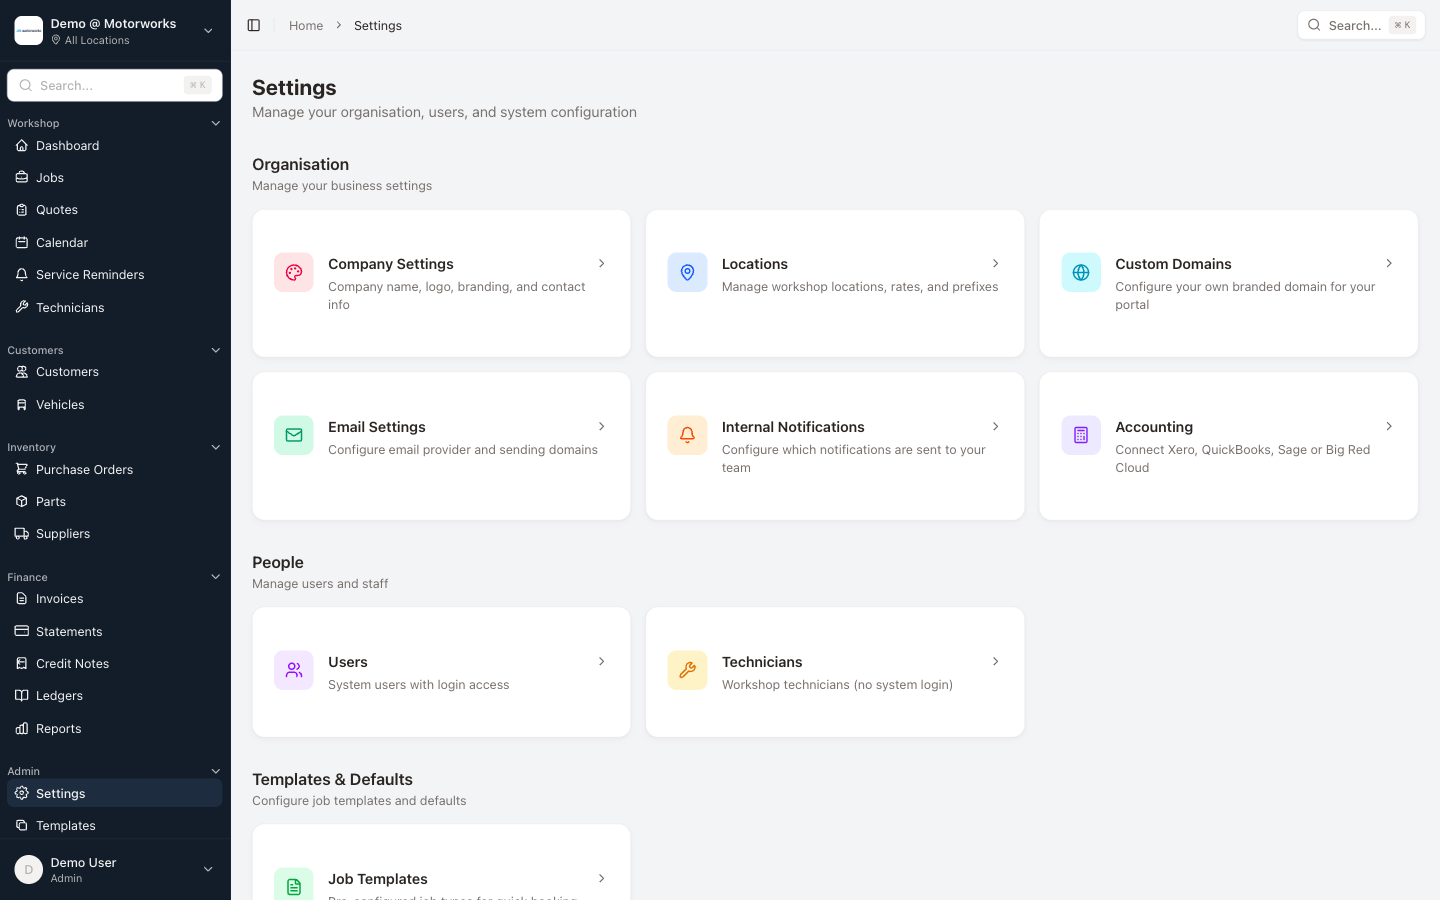Select the Technicians wrench icon

[20, 307]
